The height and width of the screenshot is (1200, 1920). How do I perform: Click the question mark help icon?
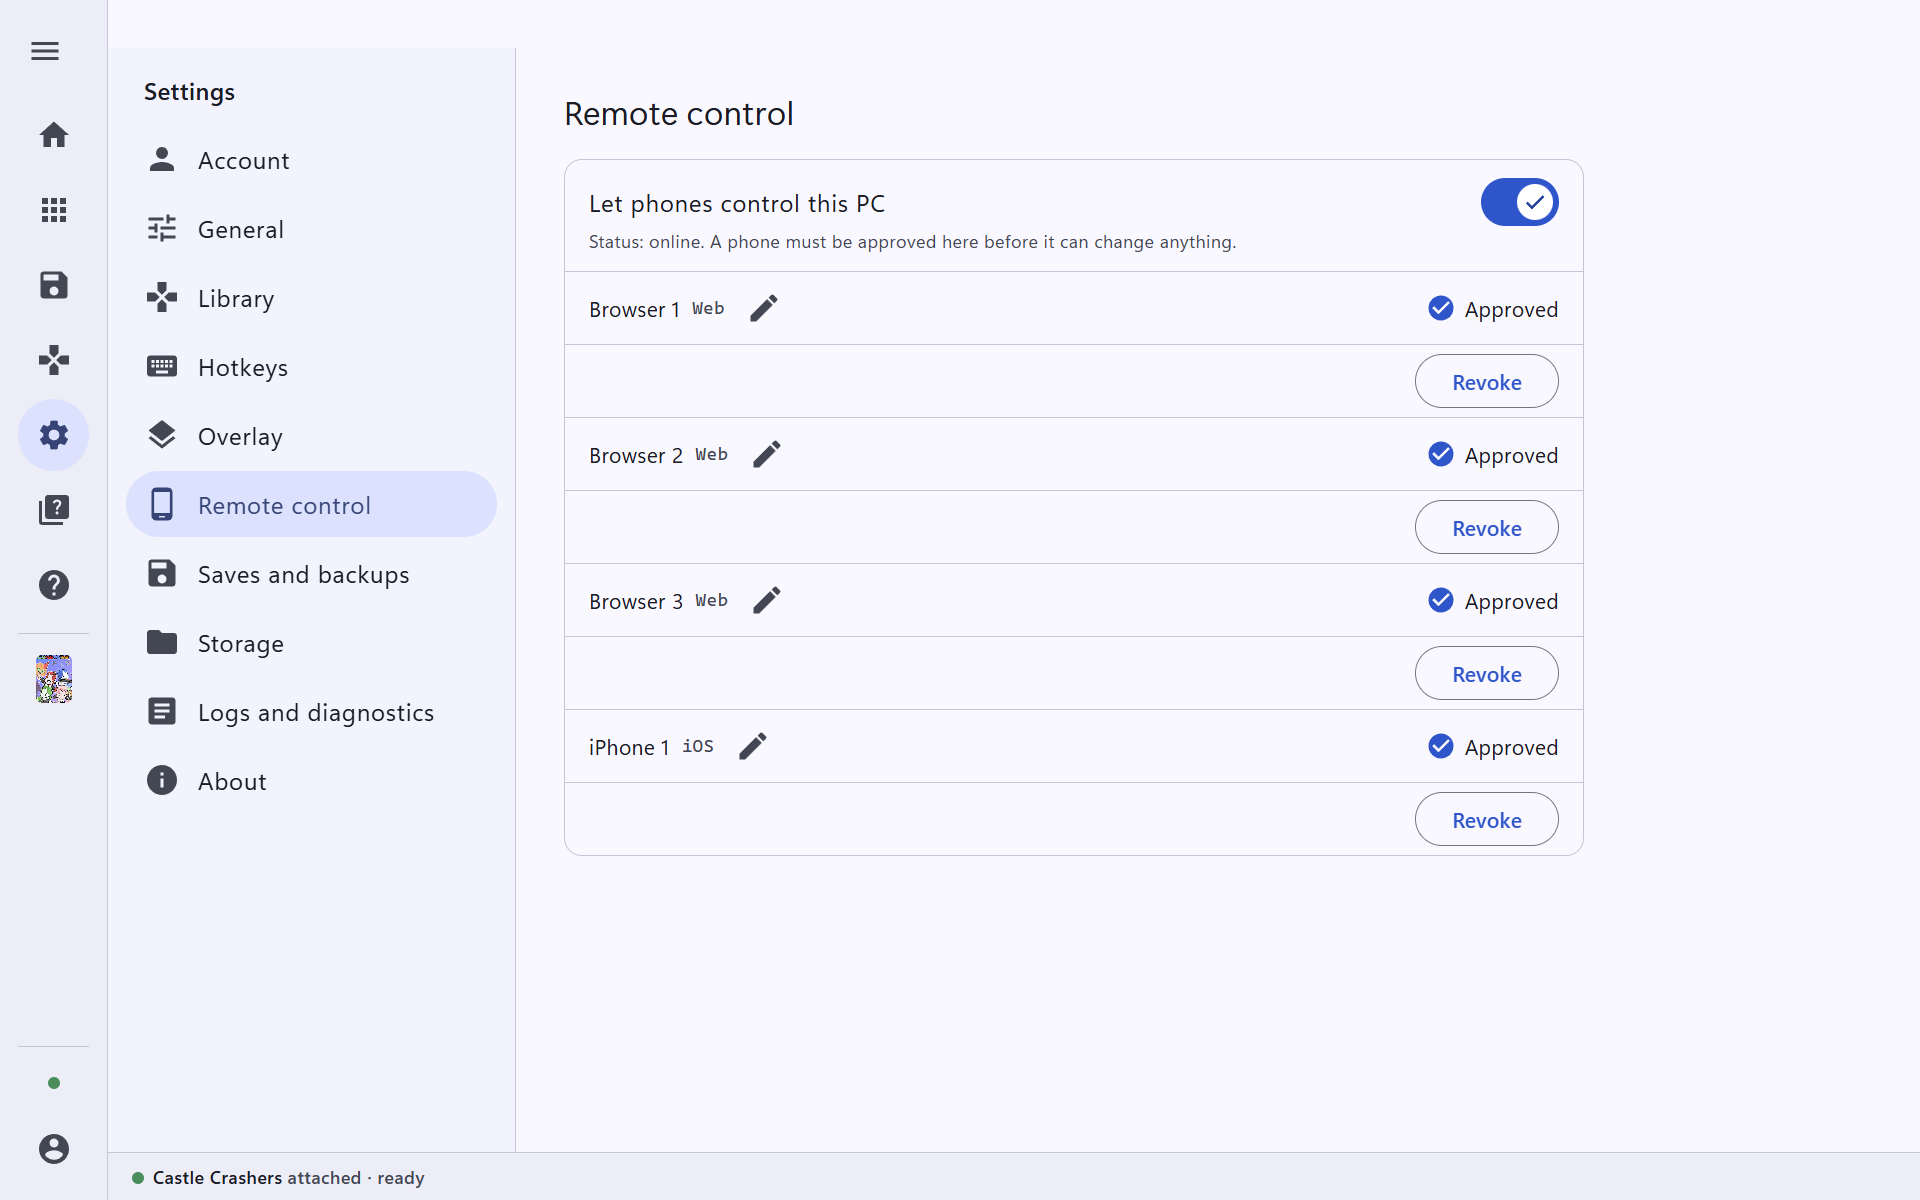point(54,585)
